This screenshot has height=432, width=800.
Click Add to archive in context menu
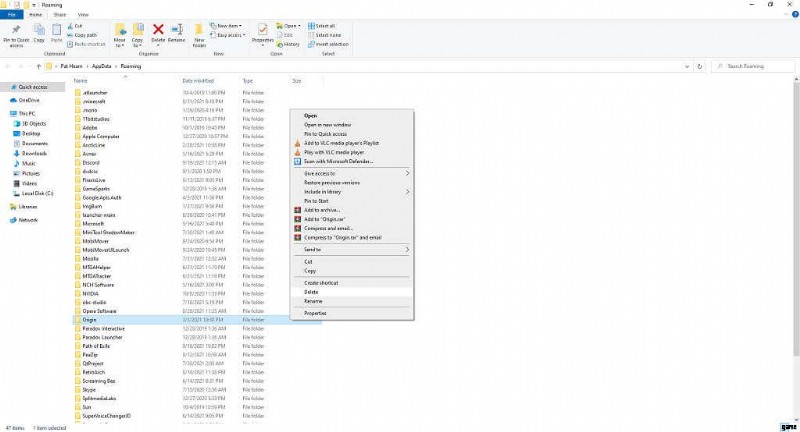click(x=352, y=210)
